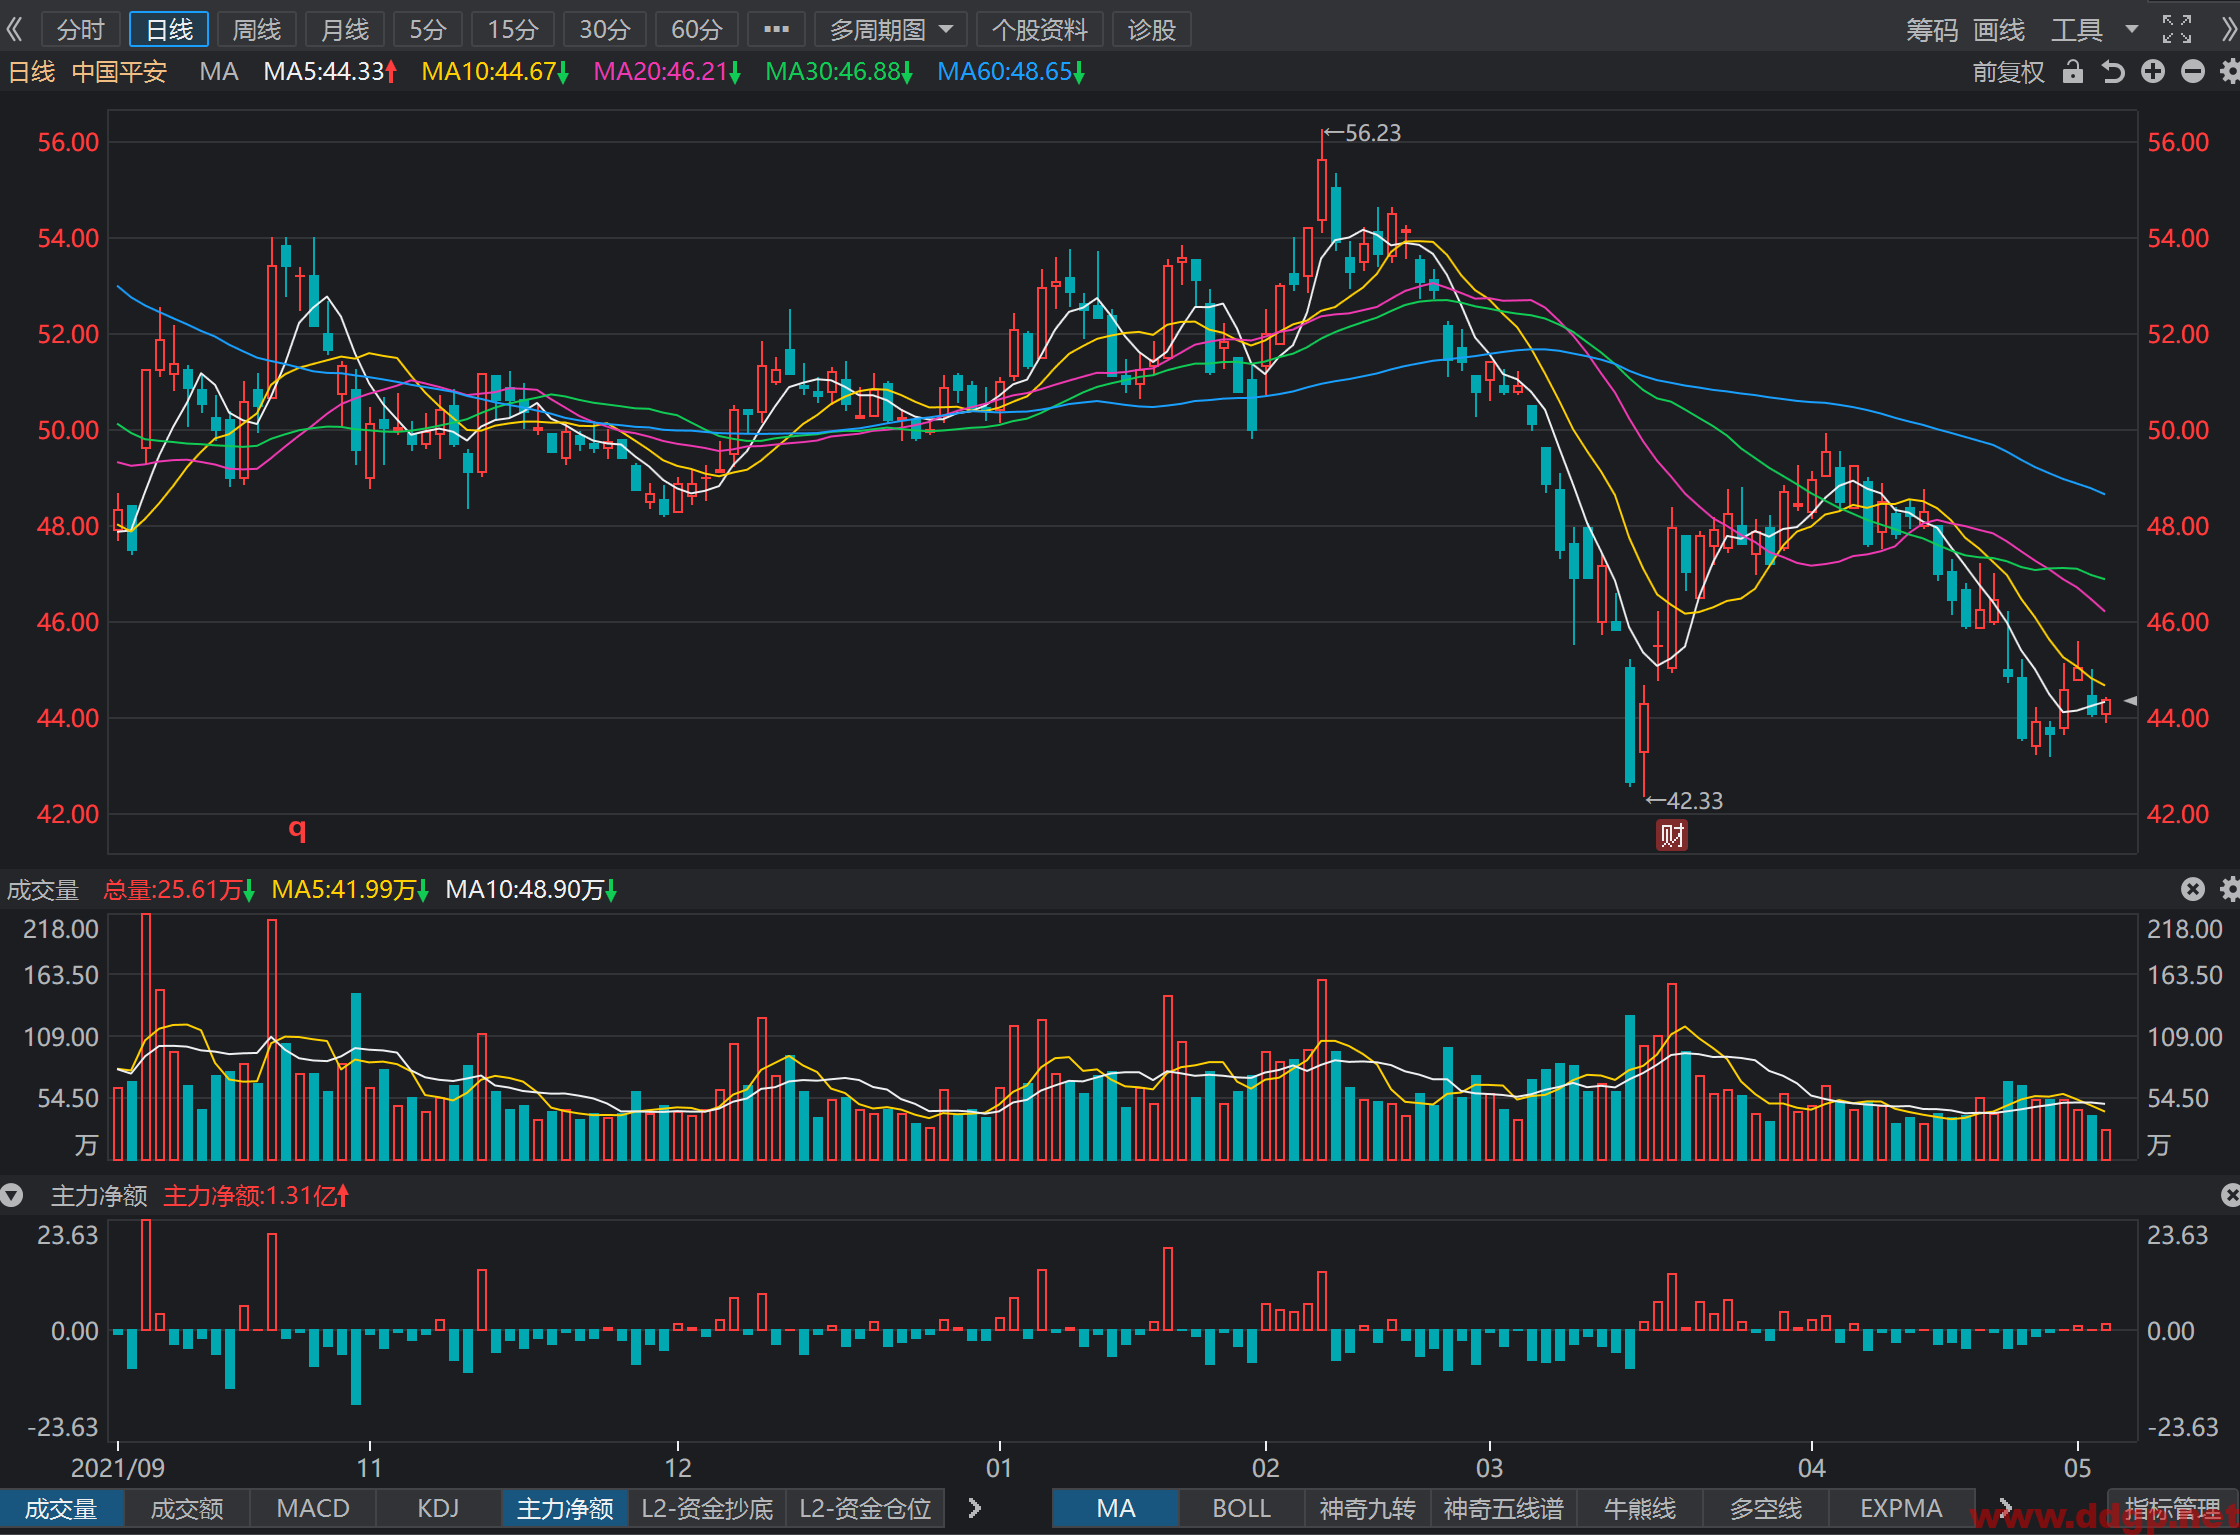Toggle the chart lock icon
This screenshot has width=2240, height=1535.
tap(2073, 72)
